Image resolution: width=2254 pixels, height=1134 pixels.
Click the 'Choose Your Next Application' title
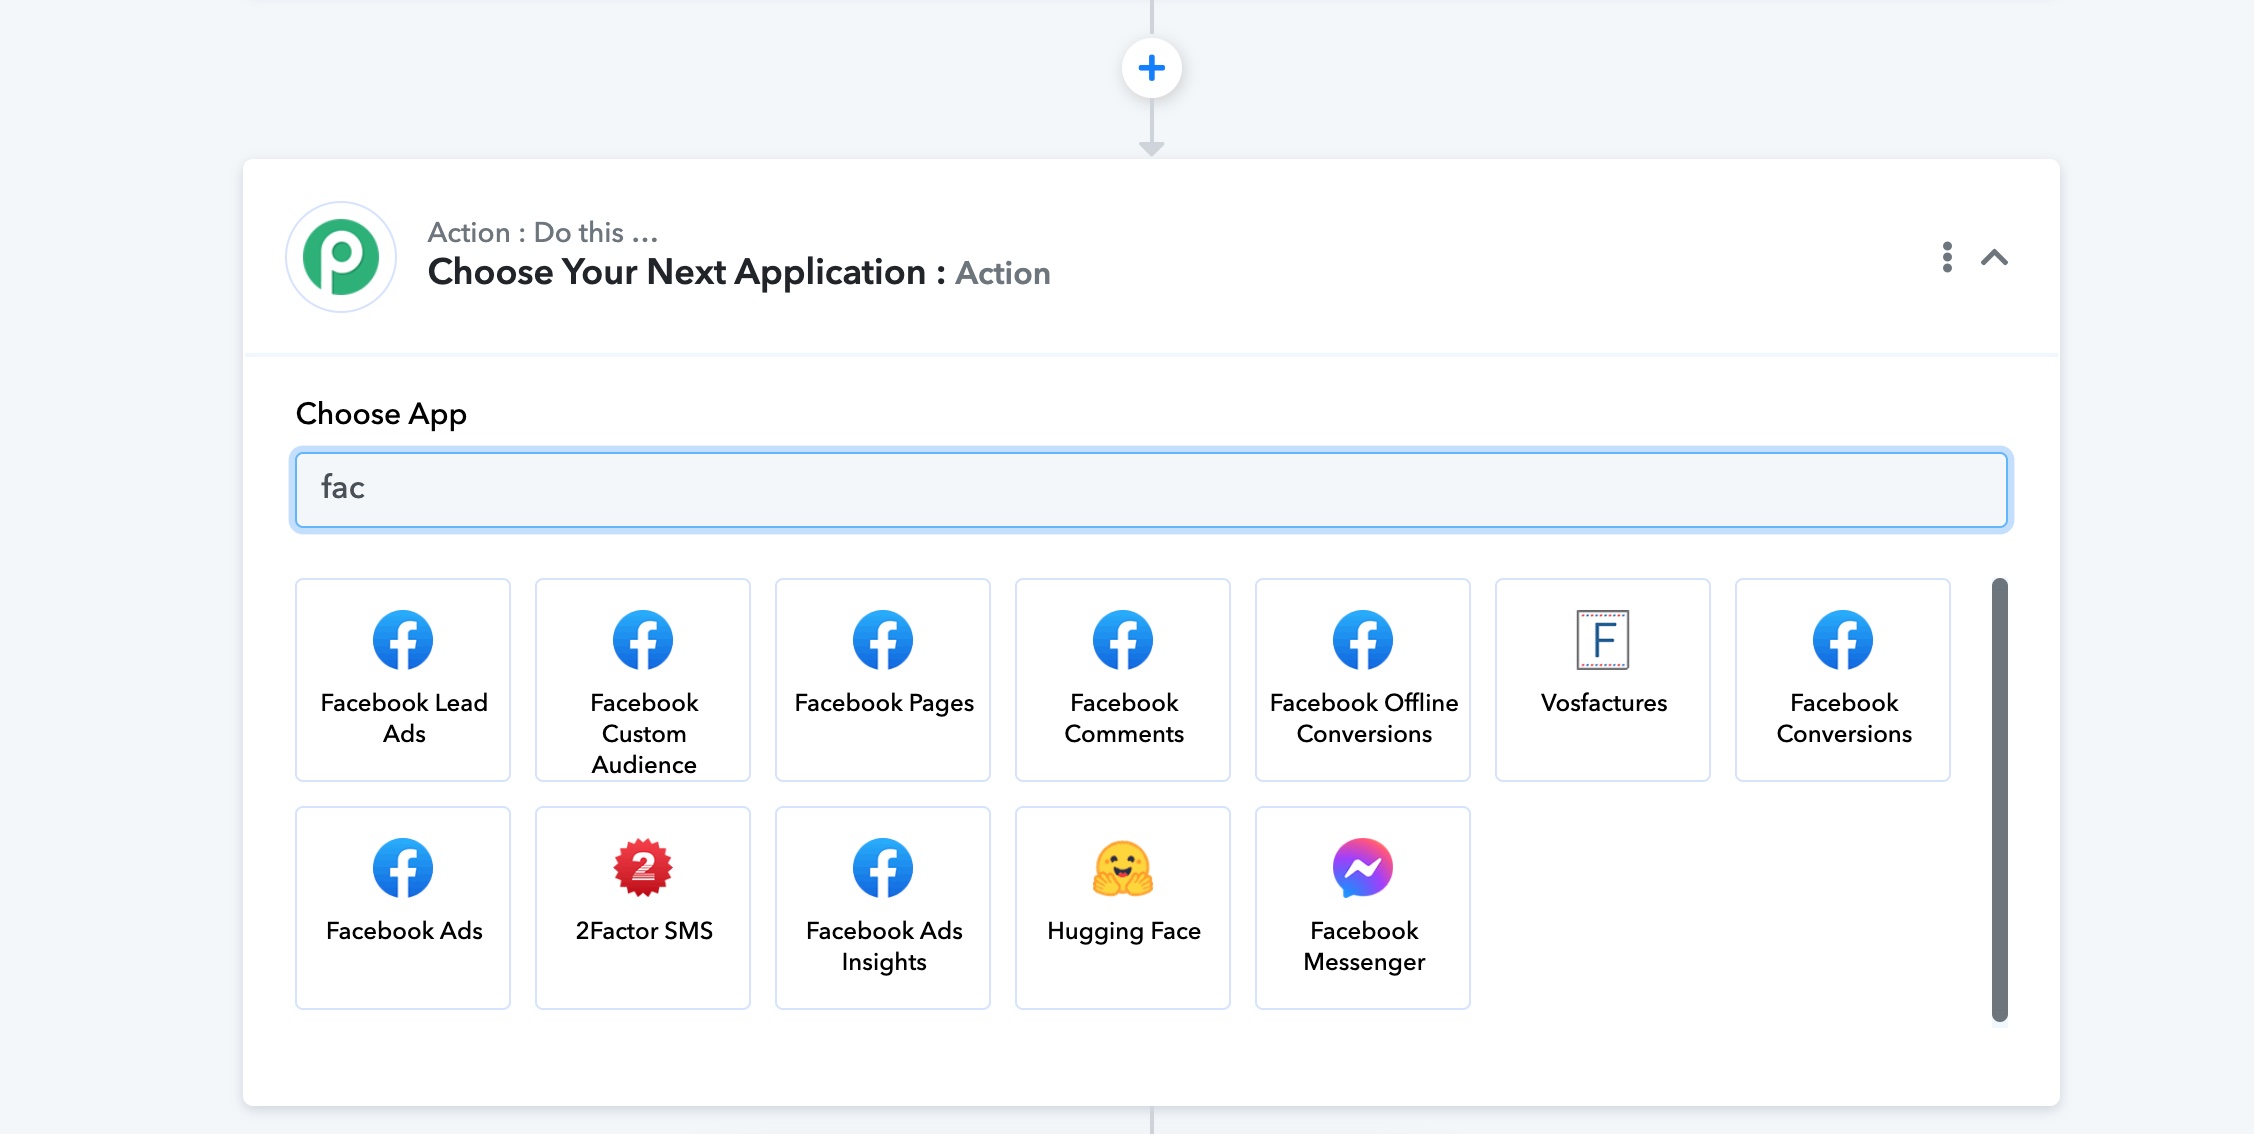click(677, 272)
